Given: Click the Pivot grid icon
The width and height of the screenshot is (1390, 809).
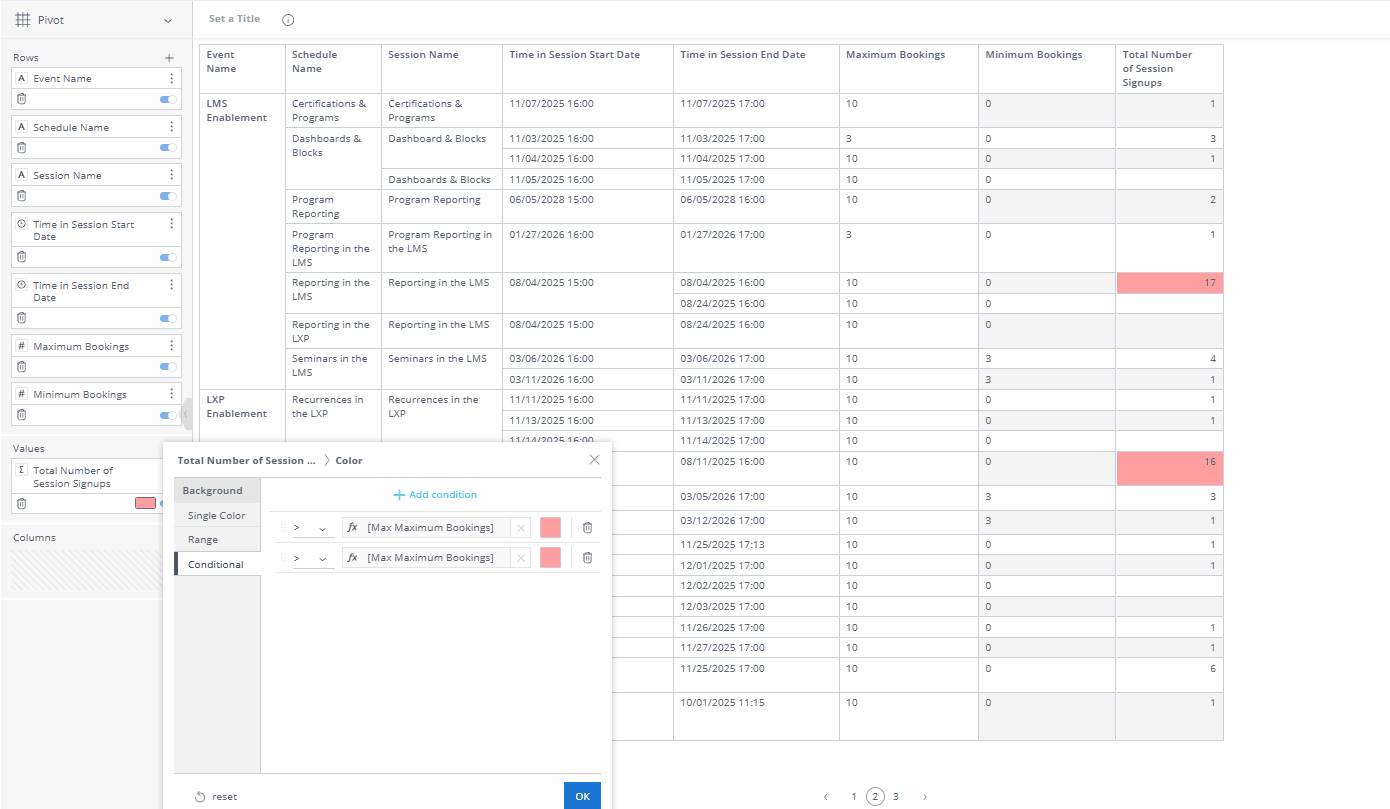Looking at the screenshot, I should 20,19.
